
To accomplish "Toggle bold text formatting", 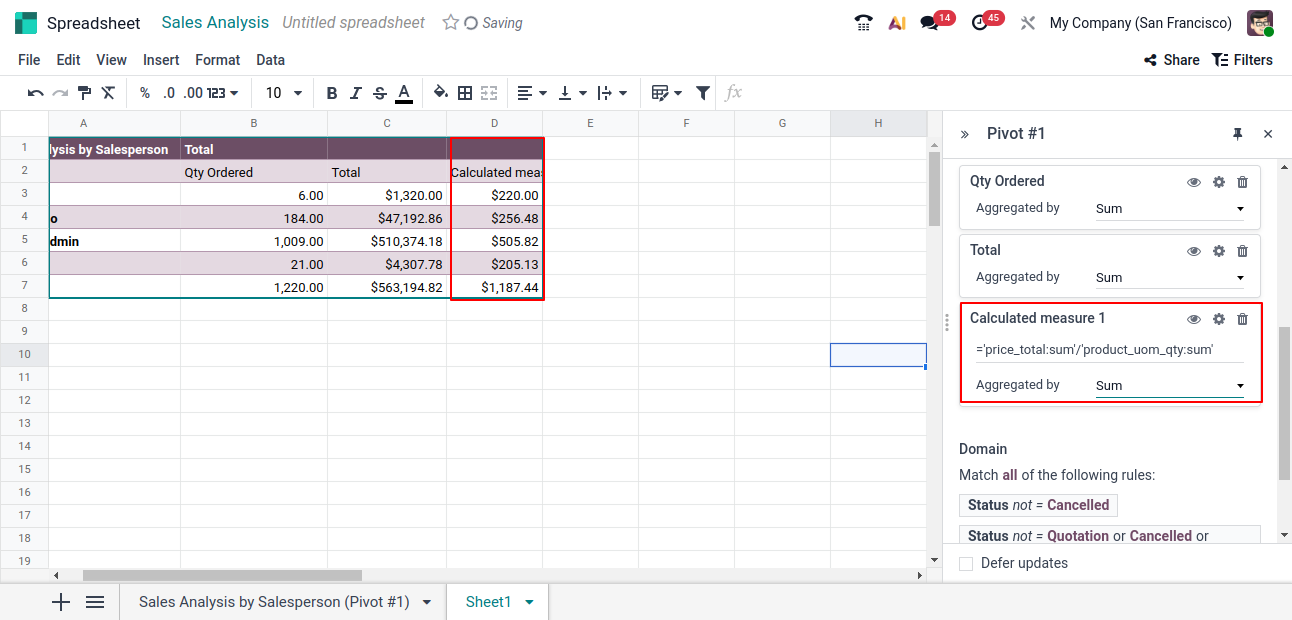I will click(x=332, y=93).
